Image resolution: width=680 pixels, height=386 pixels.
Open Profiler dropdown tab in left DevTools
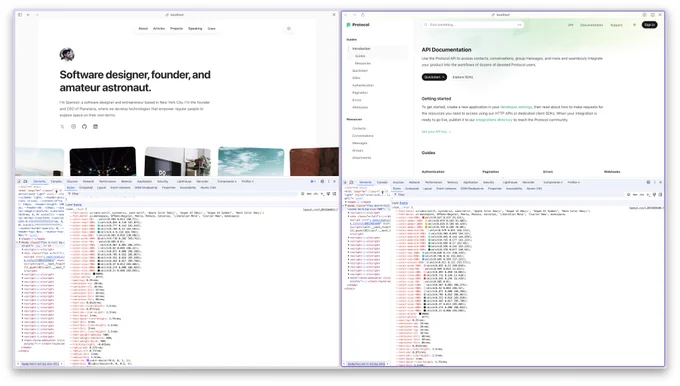point(248,181)
